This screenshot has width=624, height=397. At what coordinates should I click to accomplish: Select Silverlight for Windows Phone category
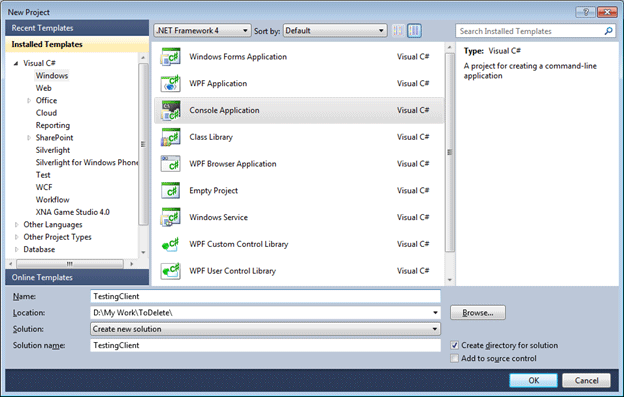pos(87,162)
